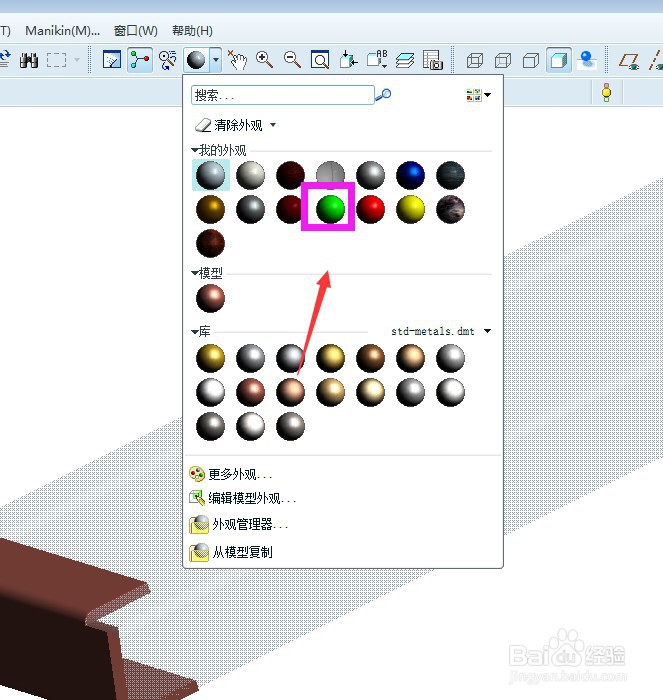Click the binoculars find tool

(x=29, y=60)
